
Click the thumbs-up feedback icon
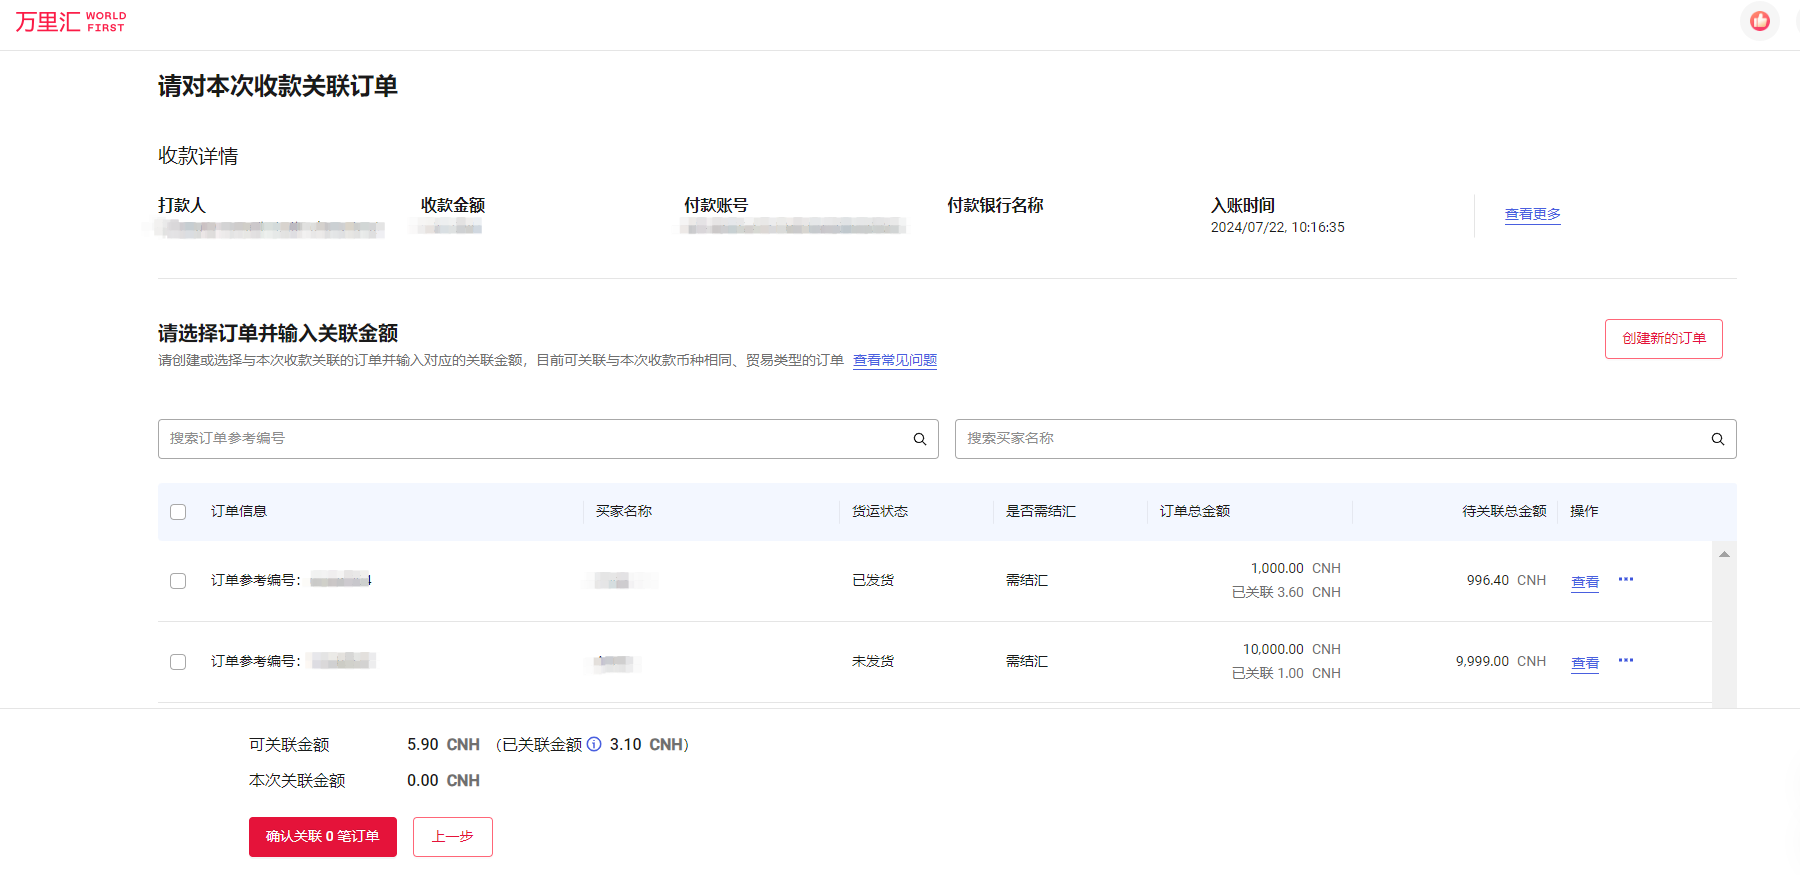point(1760,21)
